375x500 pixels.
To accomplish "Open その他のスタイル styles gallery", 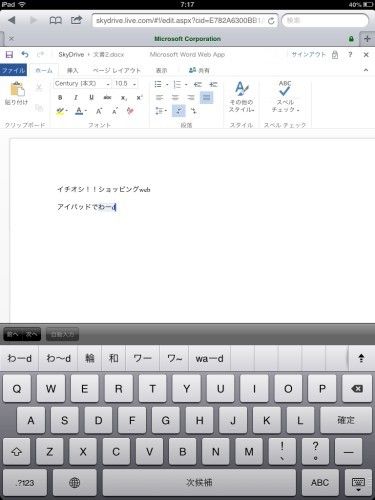I will coord(242,97).
